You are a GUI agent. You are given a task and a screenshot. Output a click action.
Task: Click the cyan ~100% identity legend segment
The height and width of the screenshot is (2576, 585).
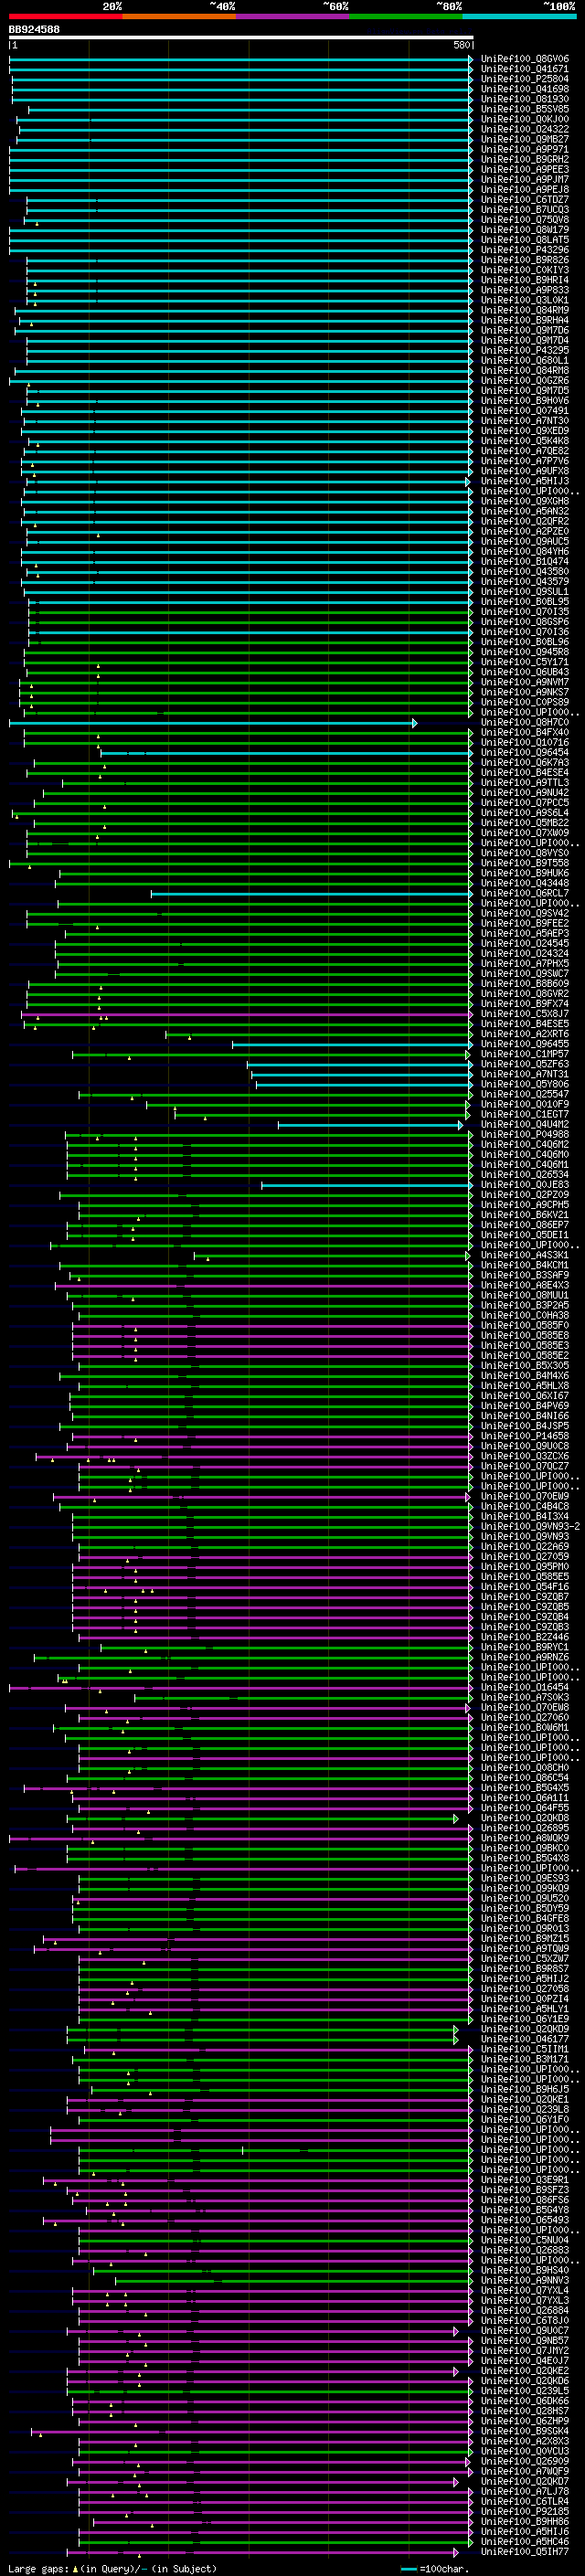(x=519, y=16)
